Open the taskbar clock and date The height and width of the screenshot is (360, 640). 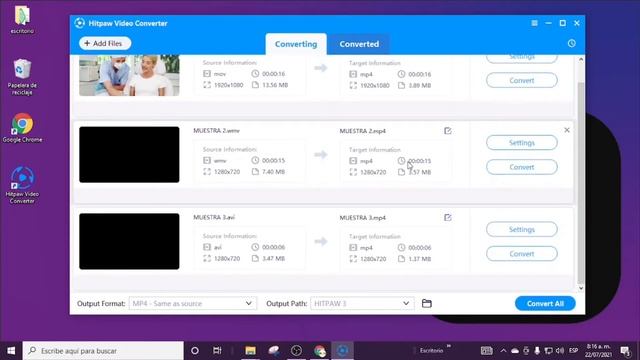(598, 351)
